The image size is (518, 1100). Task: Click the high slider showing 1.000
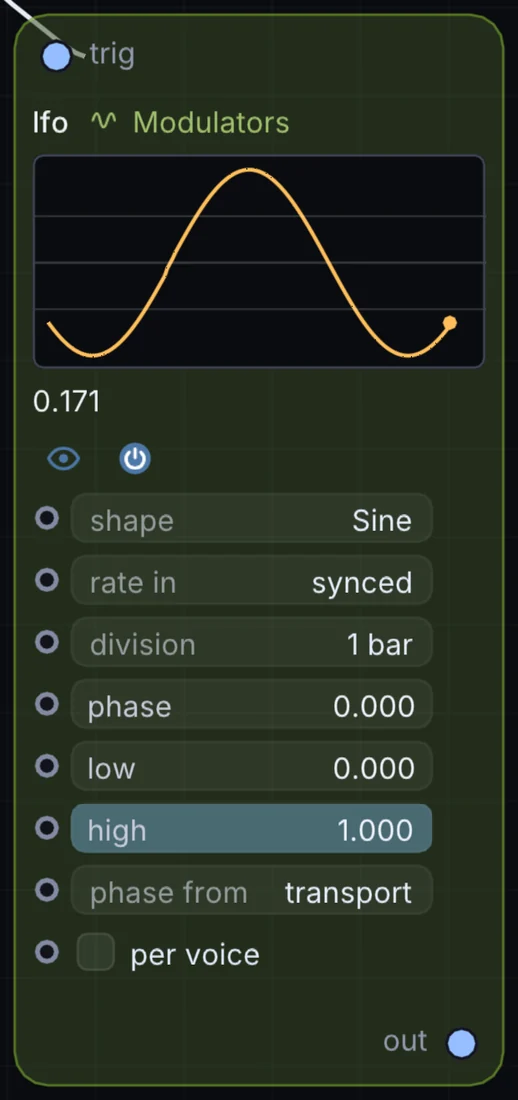click(251, 829)
